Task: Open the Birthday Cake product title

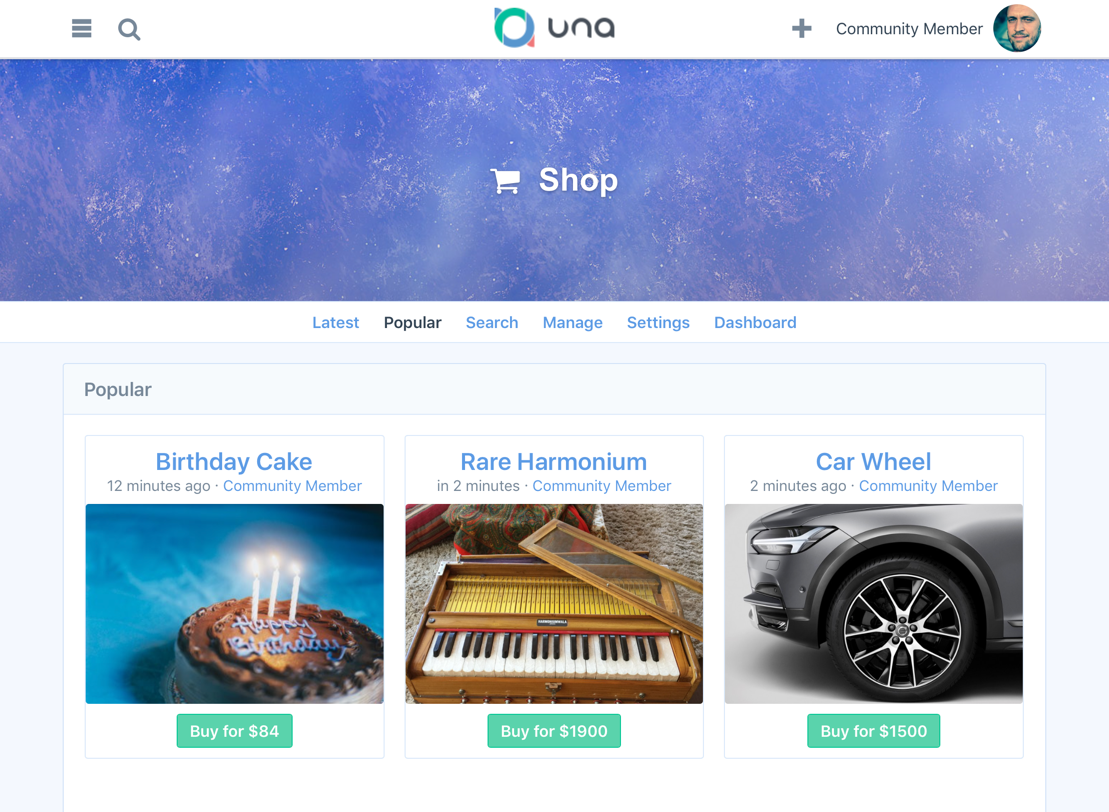Action: point(234,461)
